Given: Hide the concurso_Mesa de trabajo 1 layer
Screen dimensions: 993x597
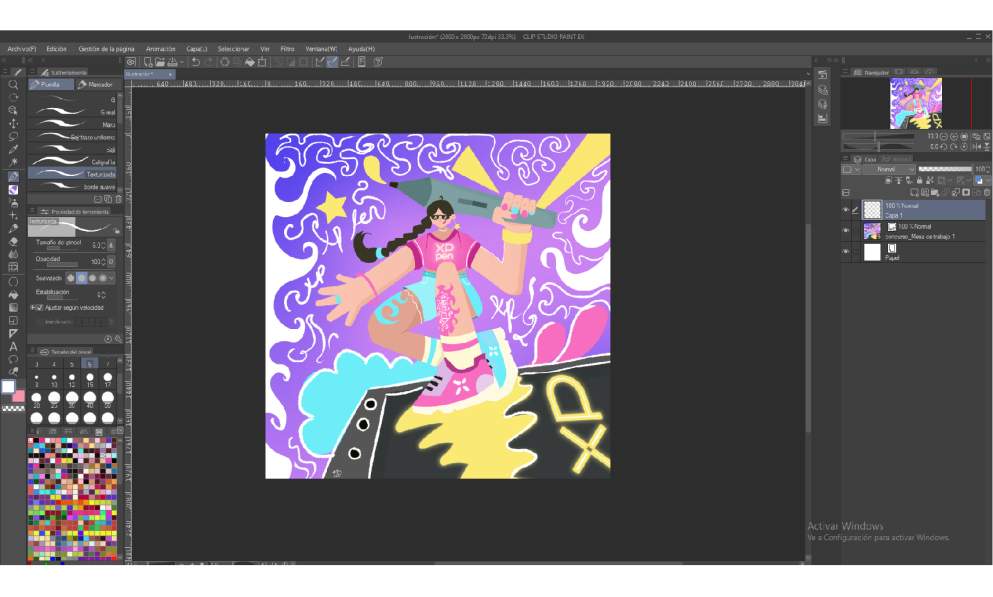Looking at the screenshot, I should (845, 230).
